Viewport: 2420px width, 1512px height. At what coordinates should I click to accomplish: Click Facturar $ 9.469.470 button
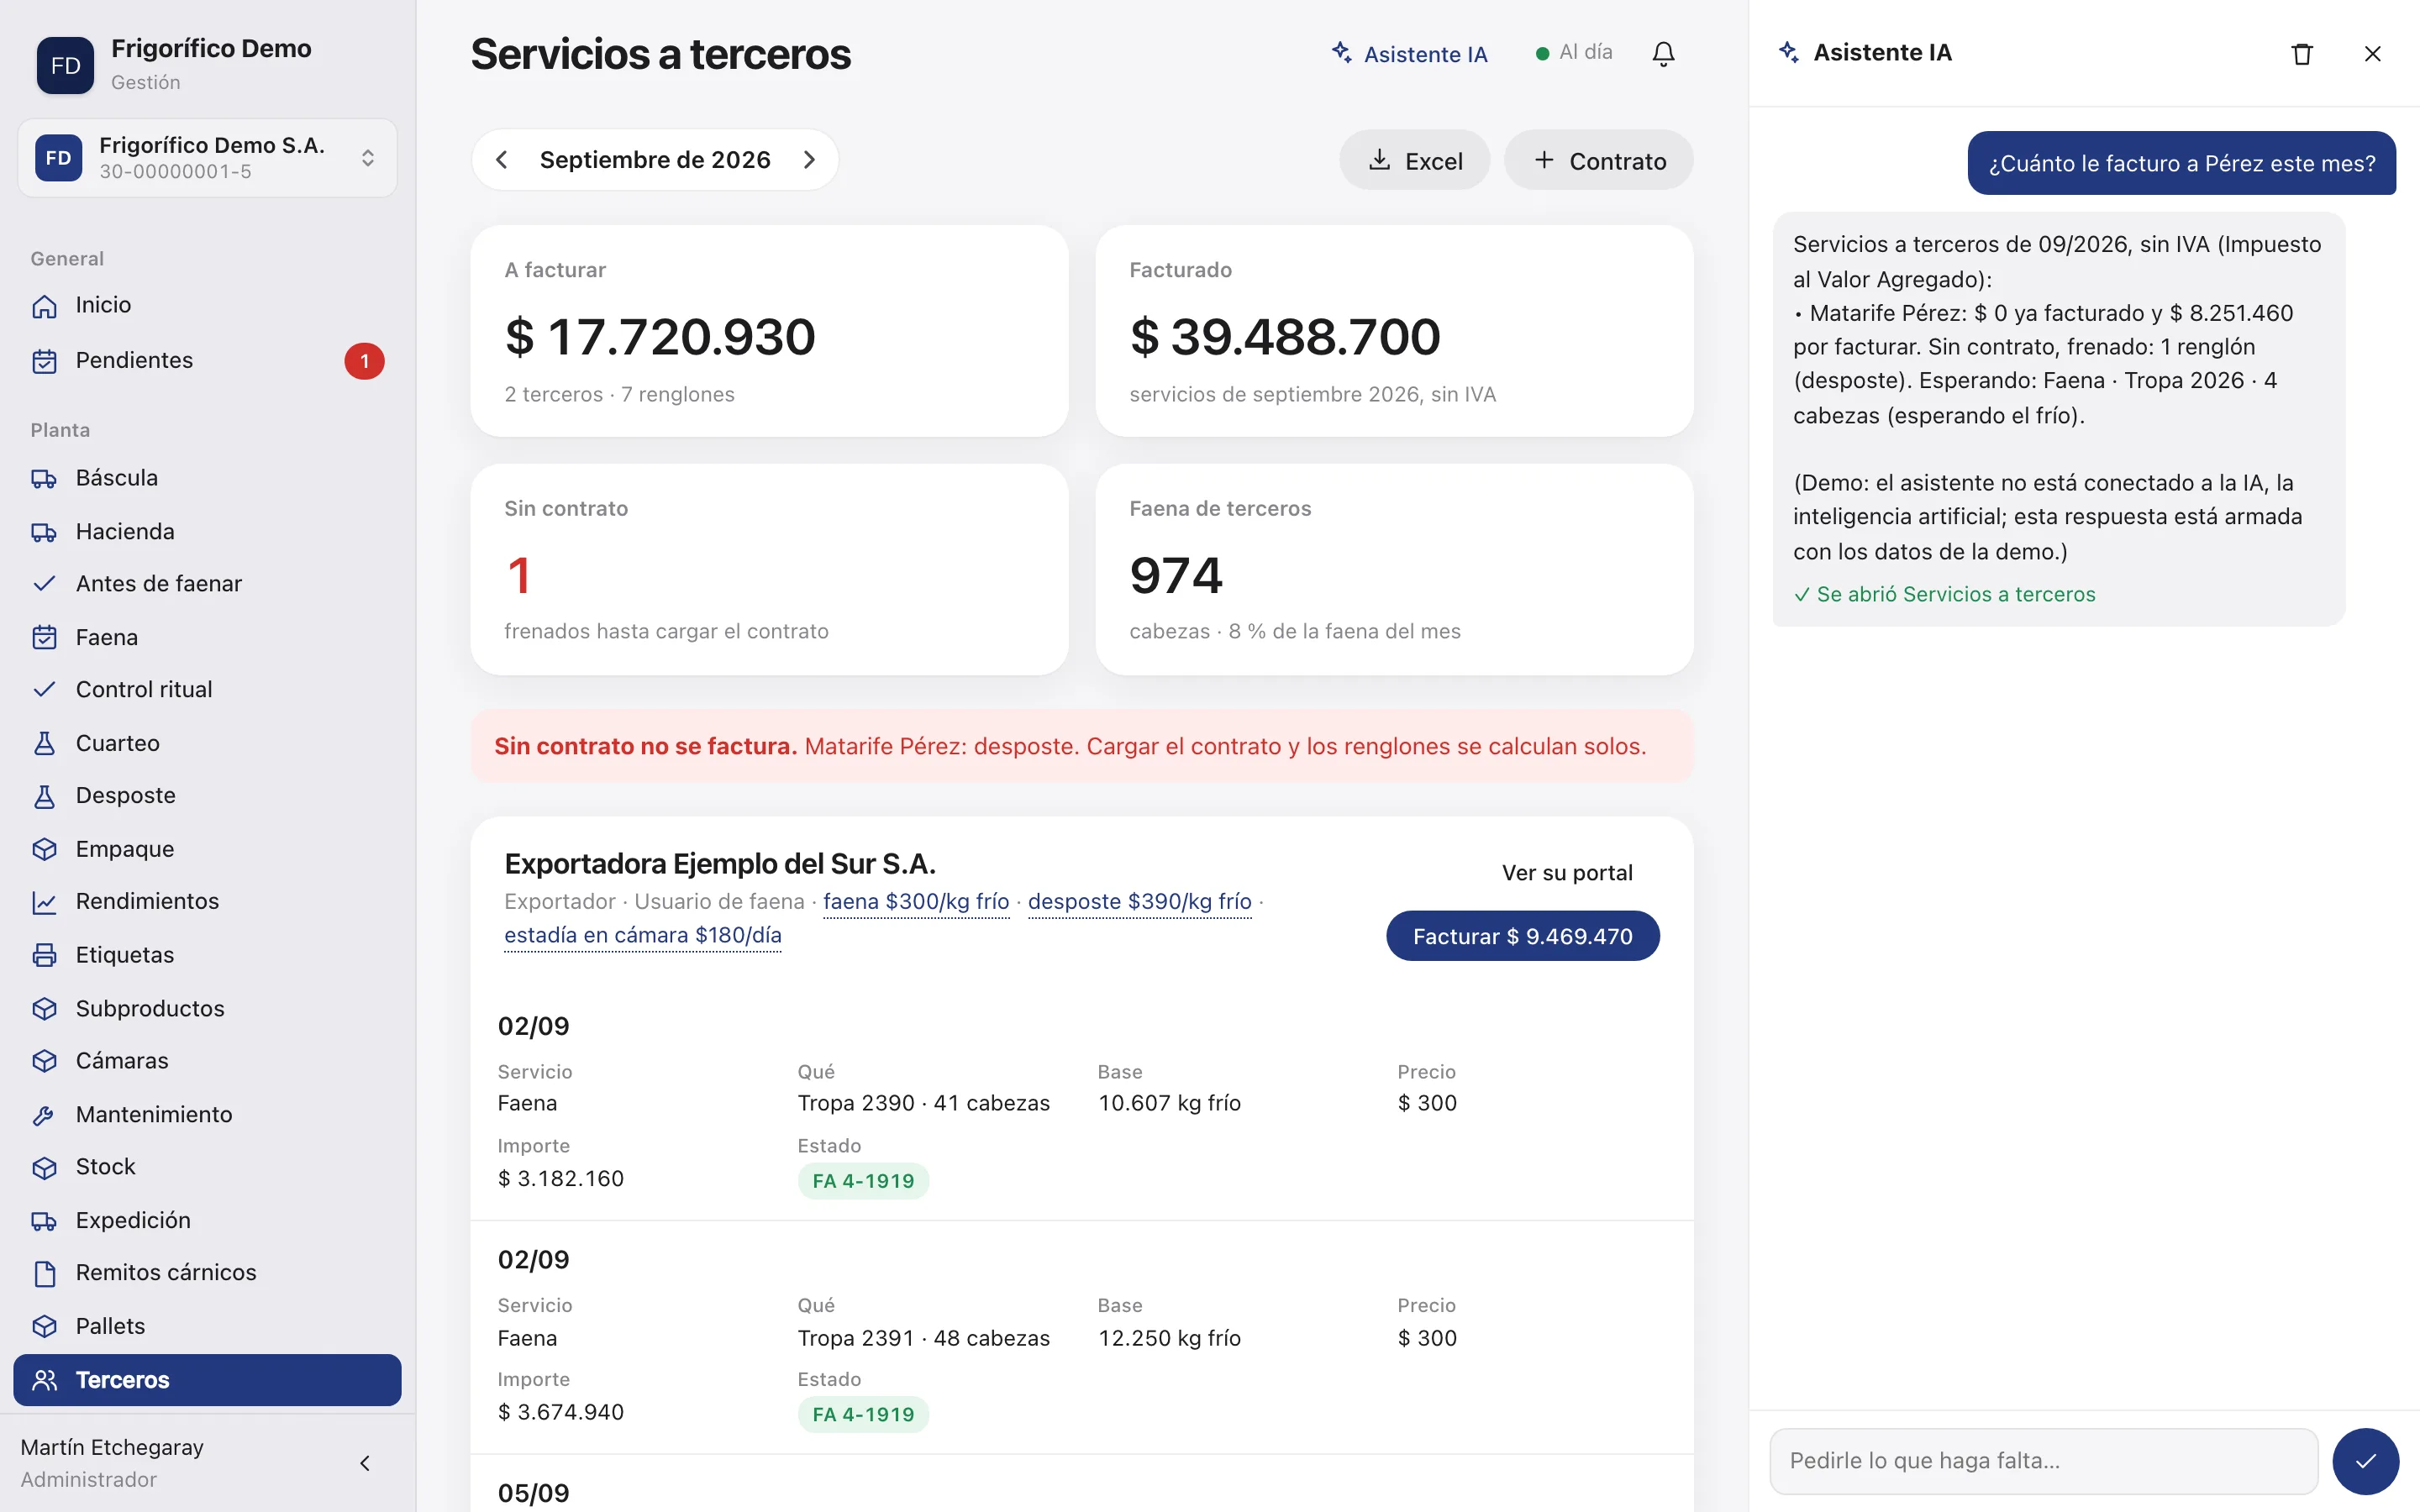click(x=1523, y=936)
